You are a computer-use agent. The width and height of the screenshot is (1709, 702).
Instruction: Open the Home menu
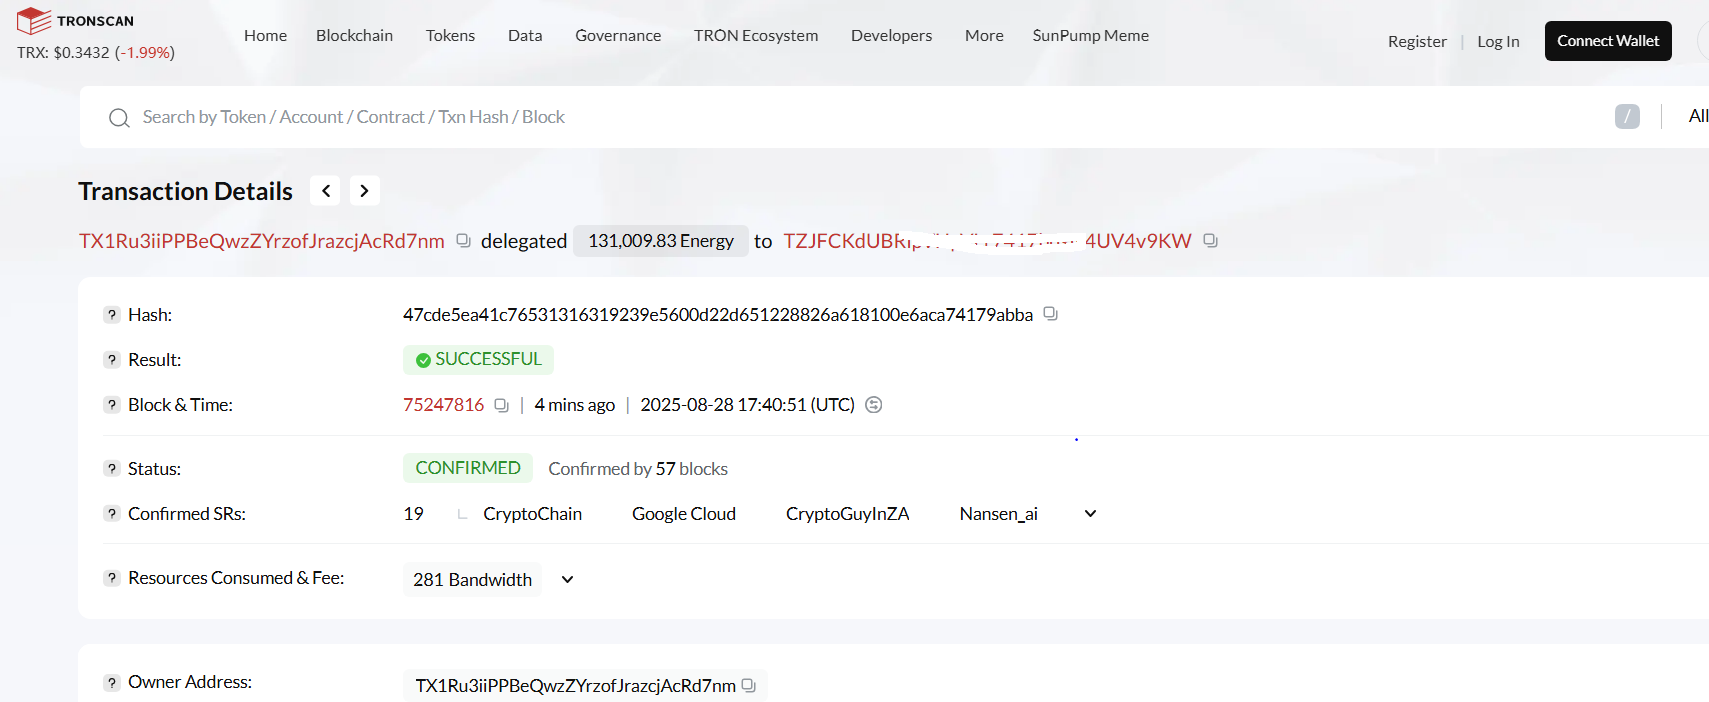click(265, 35)
